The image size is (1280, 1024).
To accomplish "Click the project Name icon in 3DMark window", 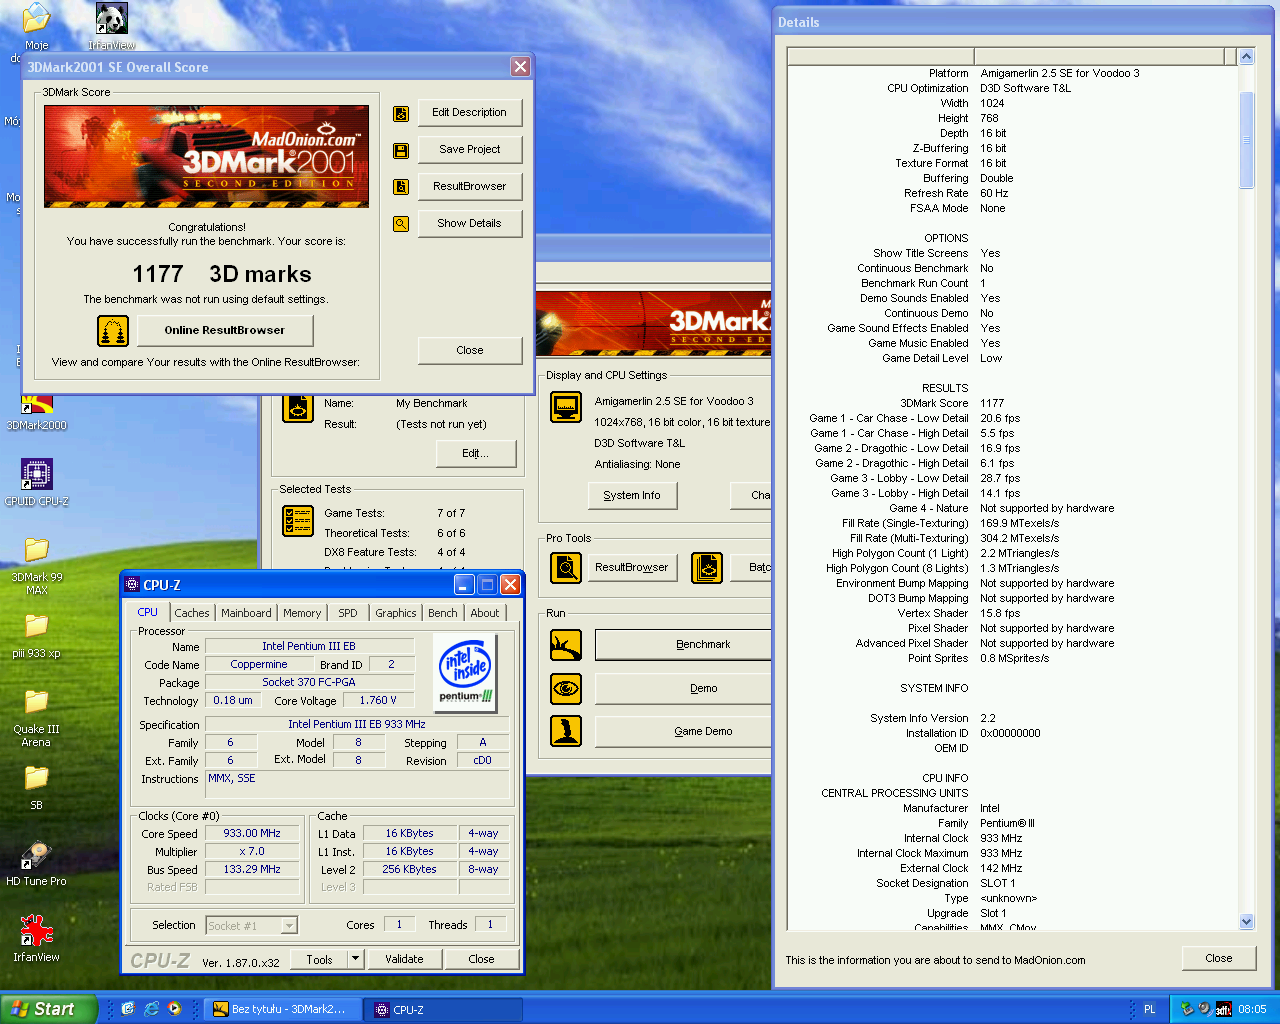I will [x=298, y=409].
